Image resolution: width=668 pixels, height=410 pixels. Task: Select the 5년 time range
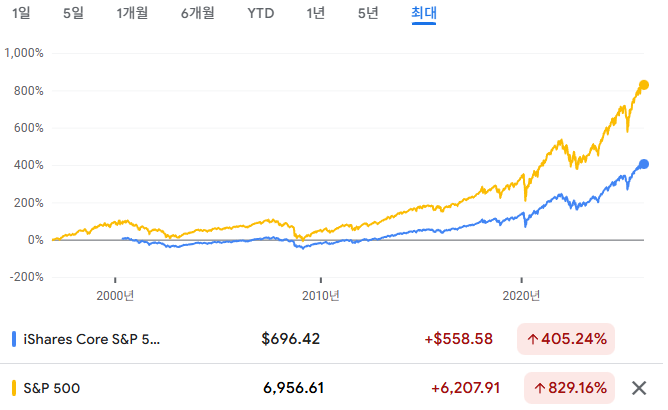click(368, 14)
